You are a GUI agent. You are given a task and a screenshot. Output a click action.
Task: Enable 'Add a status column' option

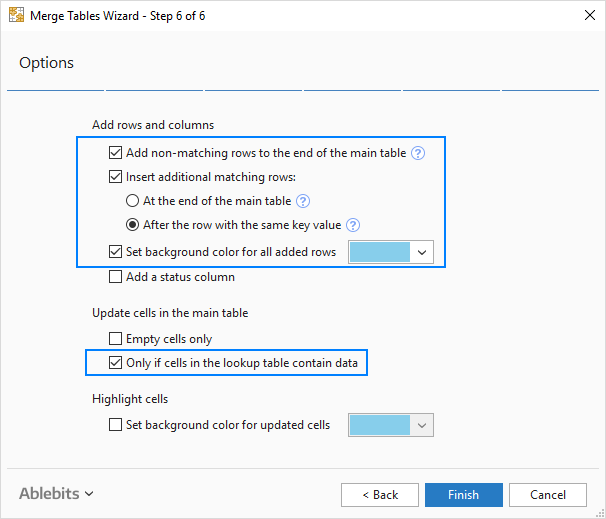(116, 276)
